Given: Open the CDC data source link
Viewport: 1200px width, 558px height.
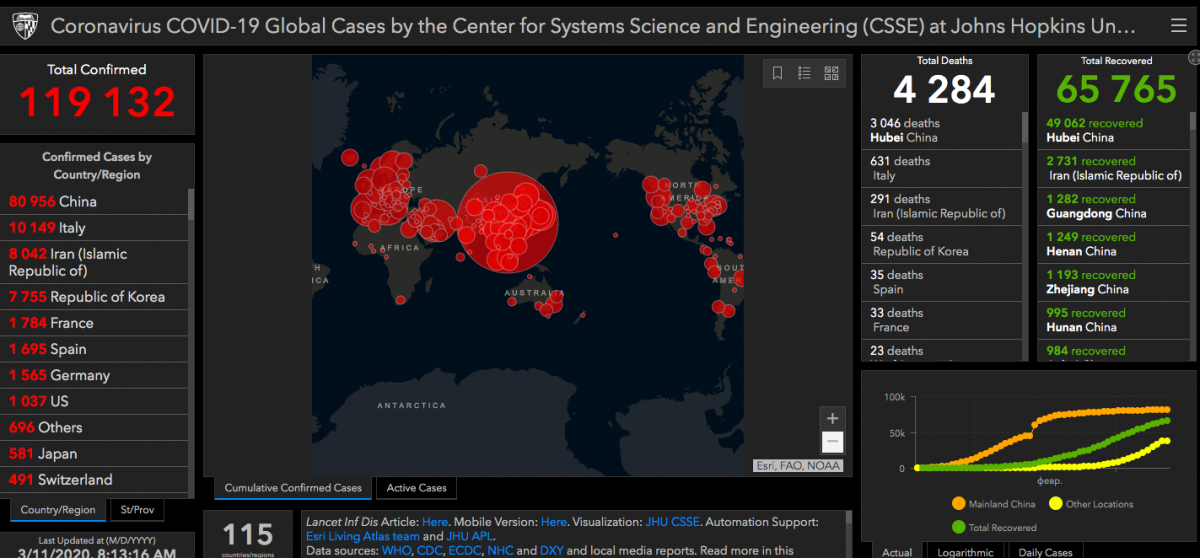Looking at the screenshot, I should (x=432, y=551).
